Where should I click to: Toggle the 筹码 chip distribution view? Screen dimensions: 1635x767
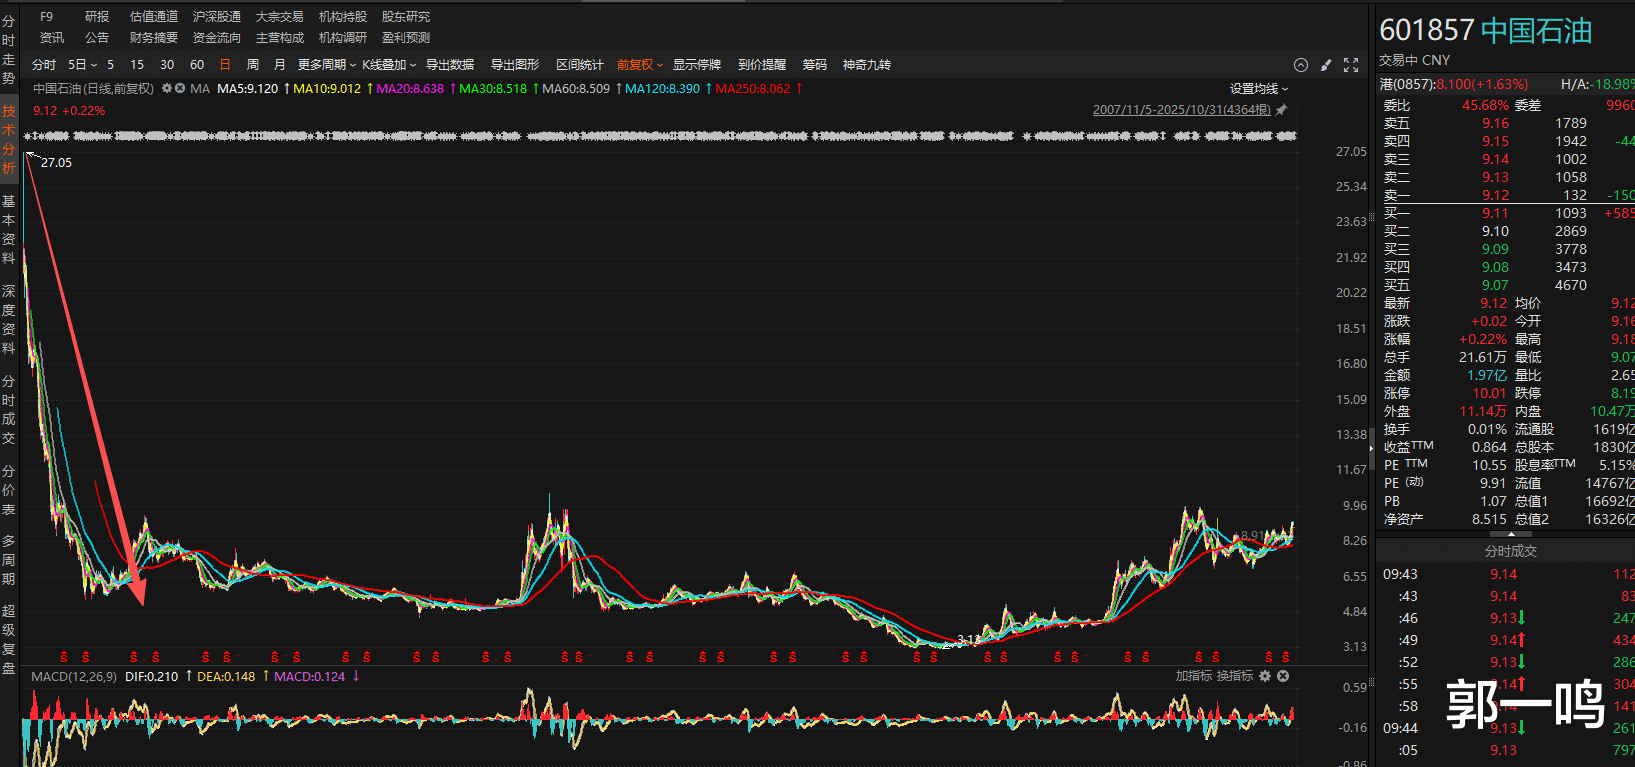[x=815, y=65]
